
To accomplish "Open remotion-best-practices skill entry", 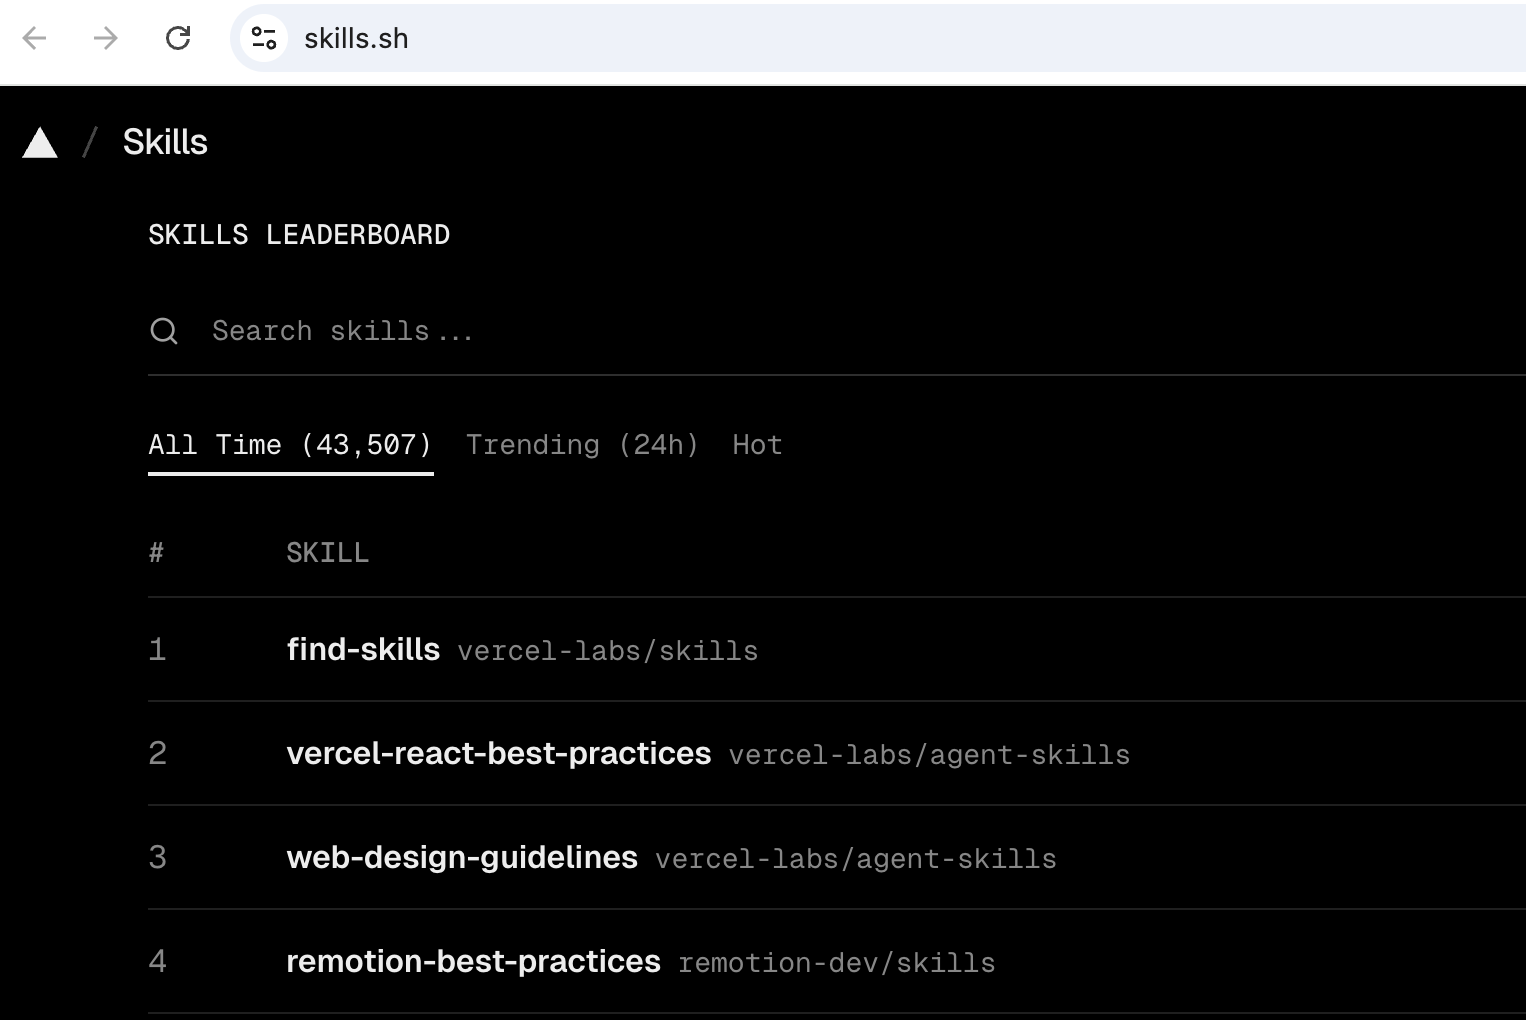I will pos(473,961).
